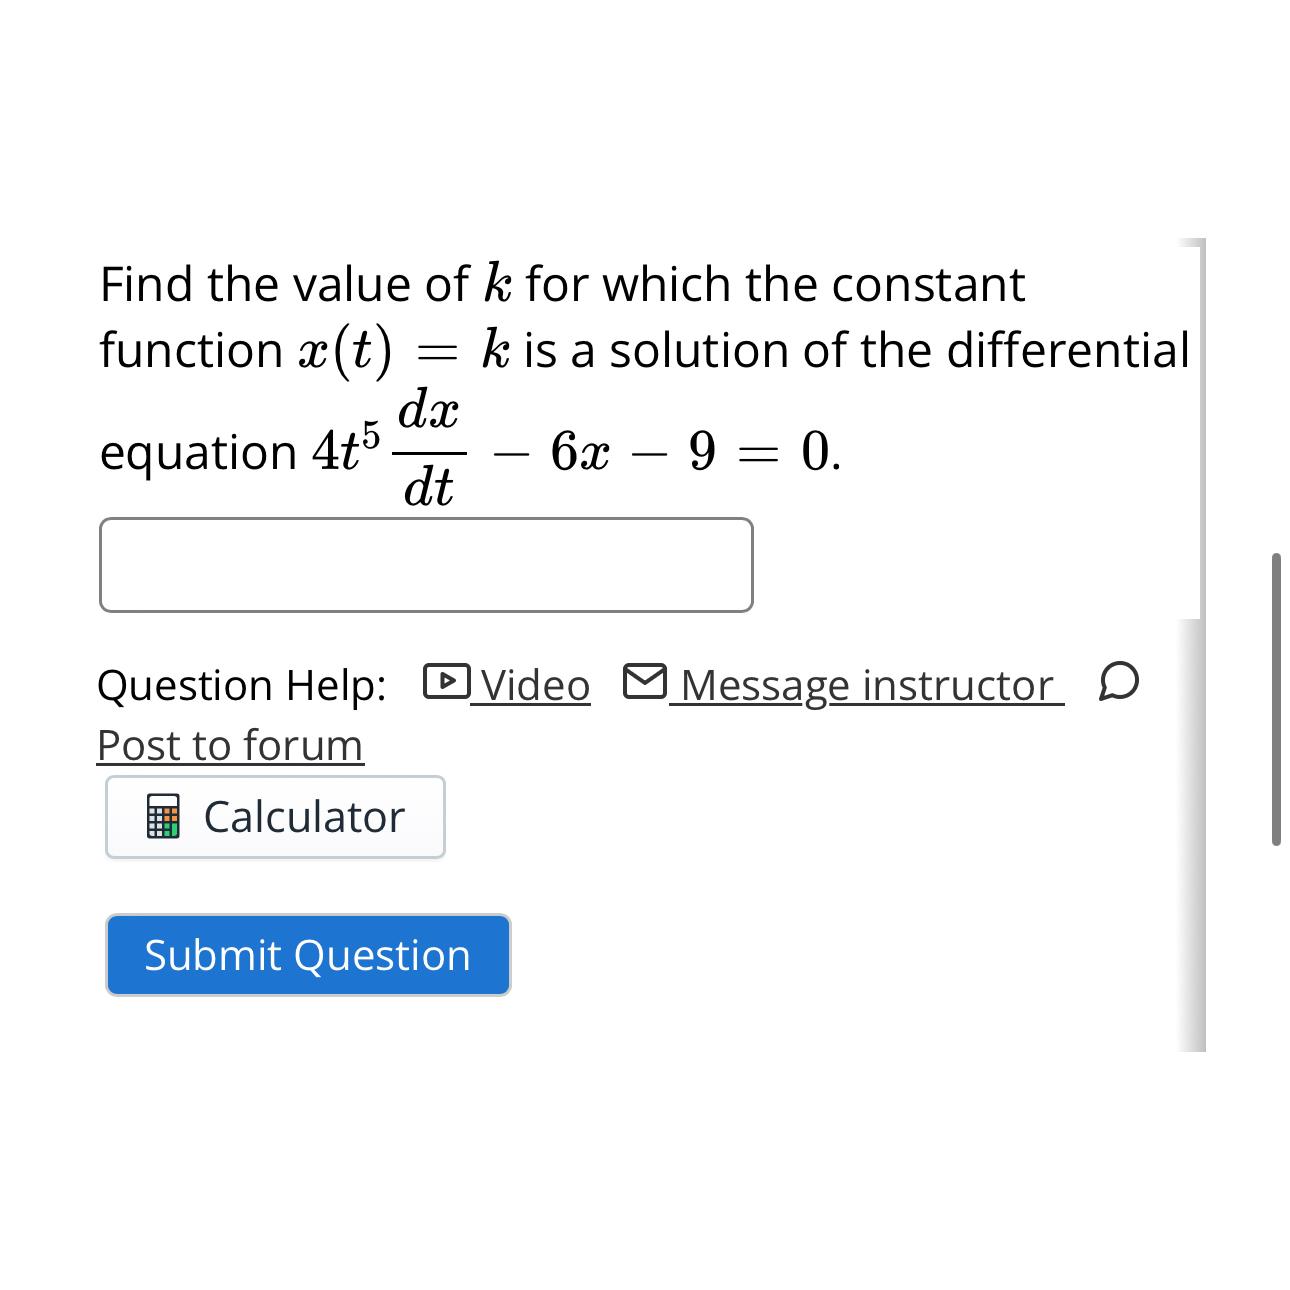Submit the question using the blue button
Image resolution: width=1290 pixels, height=1290 pixels.
pyautogui.click(x=307, y=955)
